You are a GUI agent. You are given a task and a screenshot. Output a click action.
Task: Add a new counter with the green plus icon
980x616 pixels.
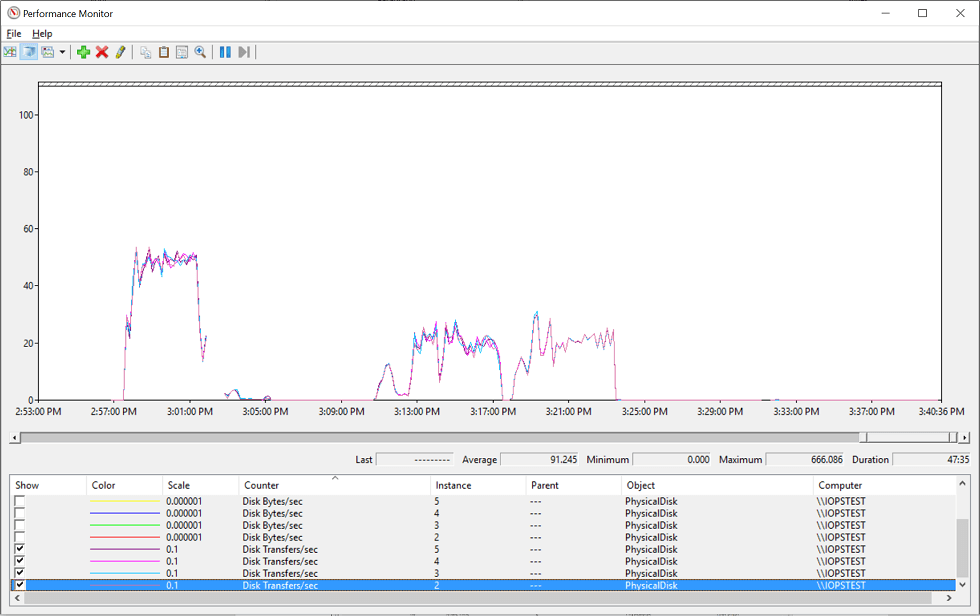pos(83,51)
